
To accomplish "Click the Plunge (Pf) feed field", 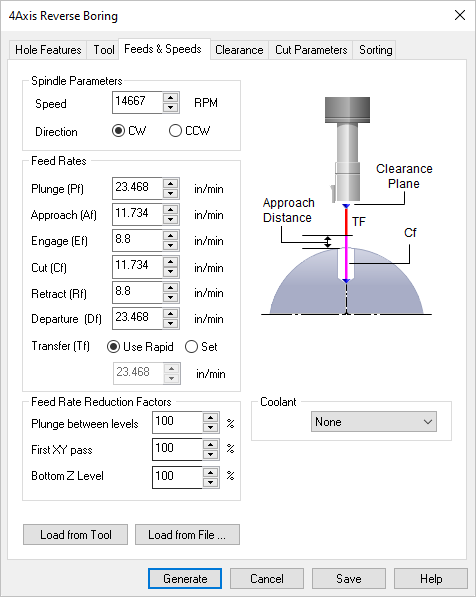I will pos(137,188).
